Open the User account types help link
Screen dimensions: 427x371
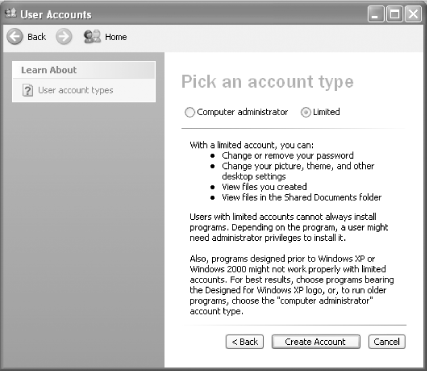pos(76,90)
